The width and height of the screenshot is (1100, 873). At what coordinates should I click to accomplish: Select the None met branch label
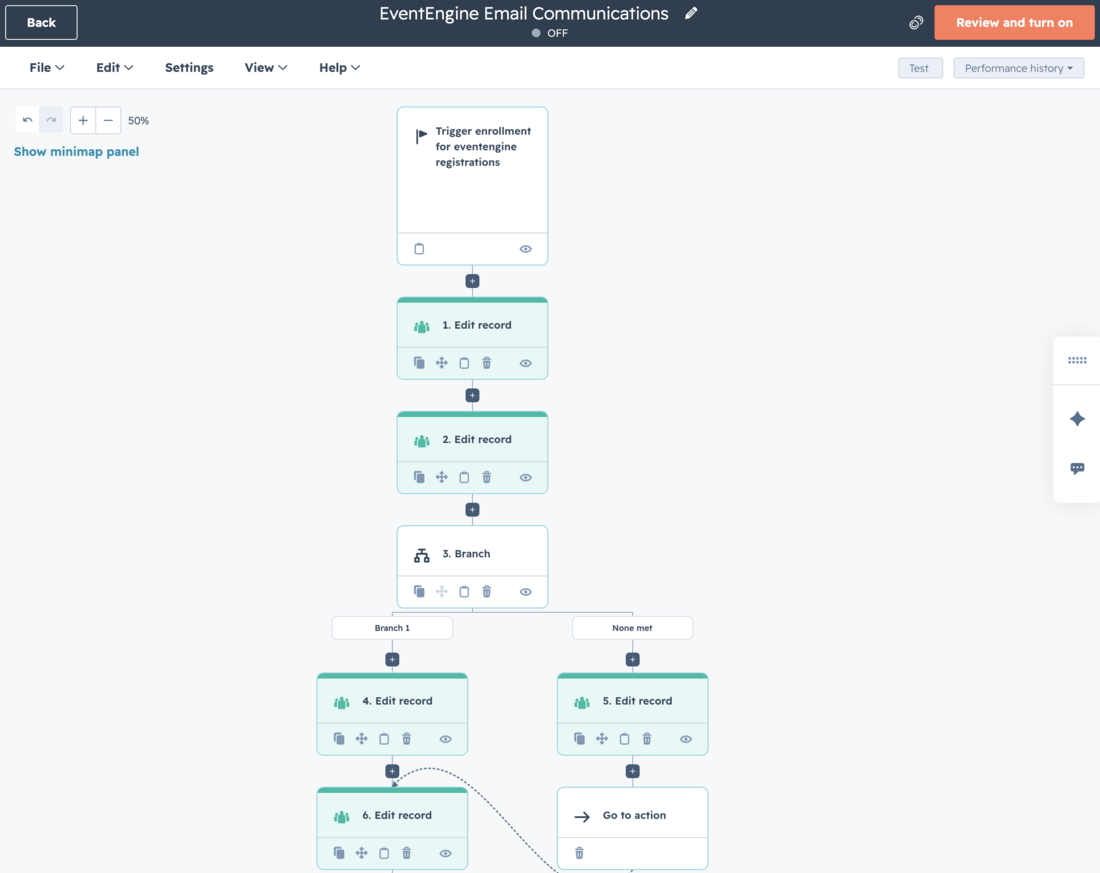click(632, 627)
